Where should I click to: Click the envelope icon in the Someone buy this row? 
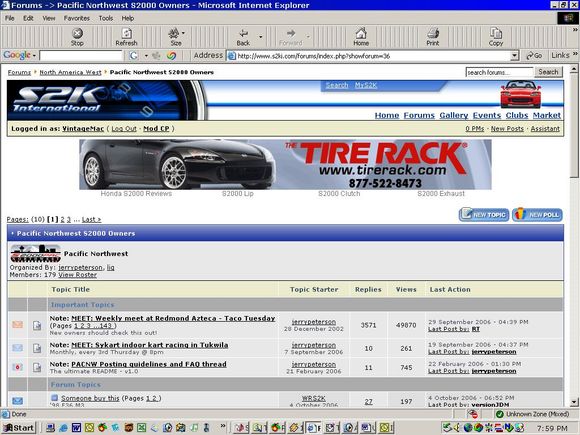click(x=17, y=401)
